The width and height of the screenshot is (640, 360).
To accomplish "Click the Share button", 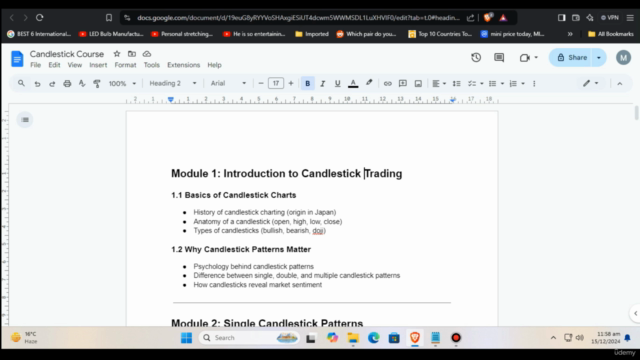I will point(572,58).
